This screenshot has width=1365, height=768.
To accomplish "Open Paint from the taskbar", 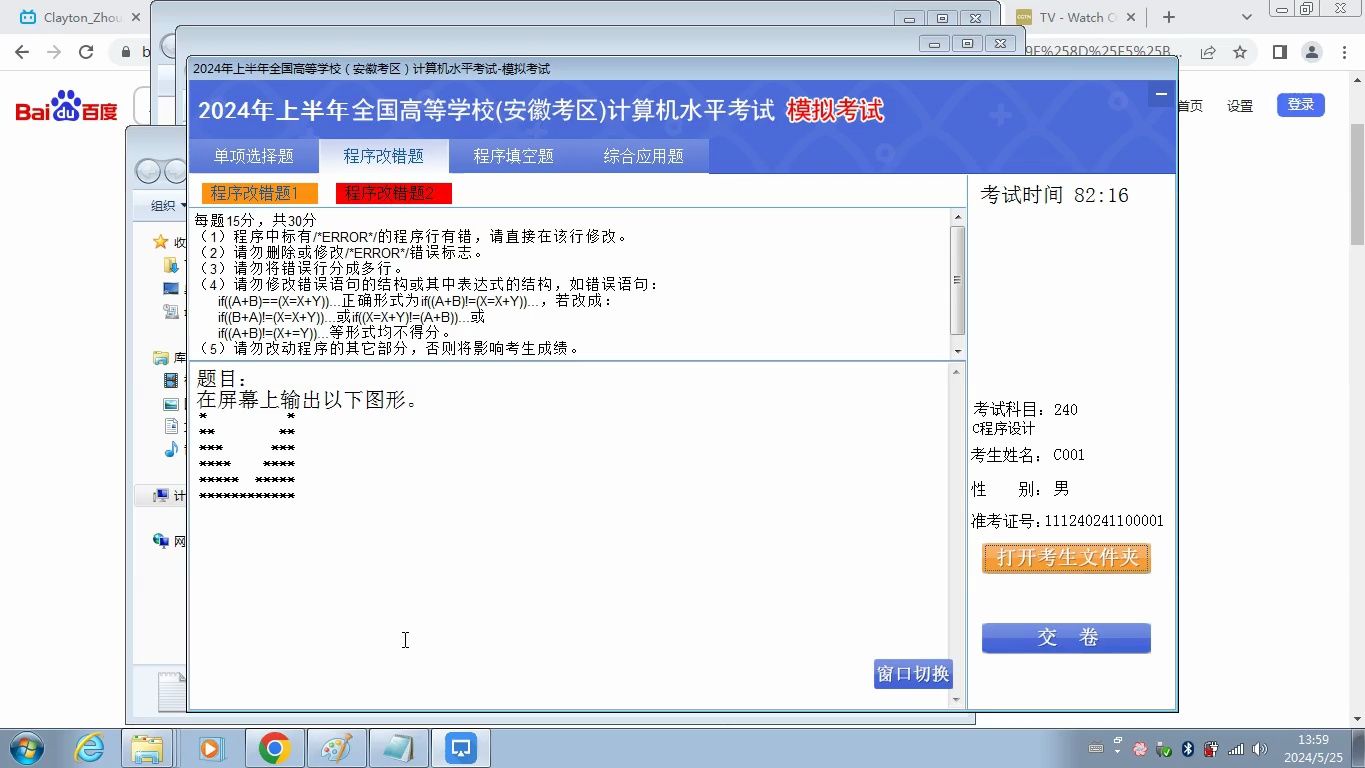I will pos(336,748).
